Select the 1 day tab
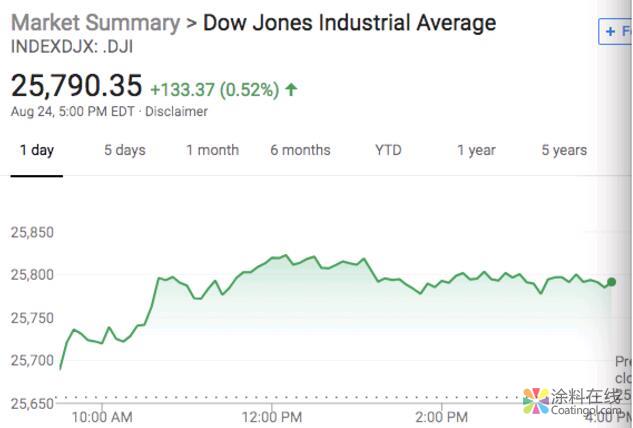The width and height of the screenshot is (633, 428). pos(37,150)
